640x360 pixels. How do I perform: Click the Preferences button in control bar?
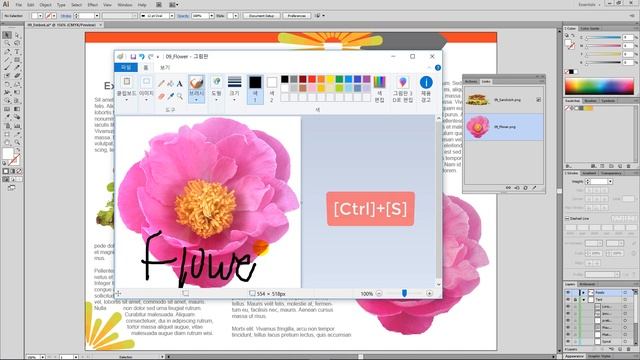pyautogui.click(x=296, y=16)
